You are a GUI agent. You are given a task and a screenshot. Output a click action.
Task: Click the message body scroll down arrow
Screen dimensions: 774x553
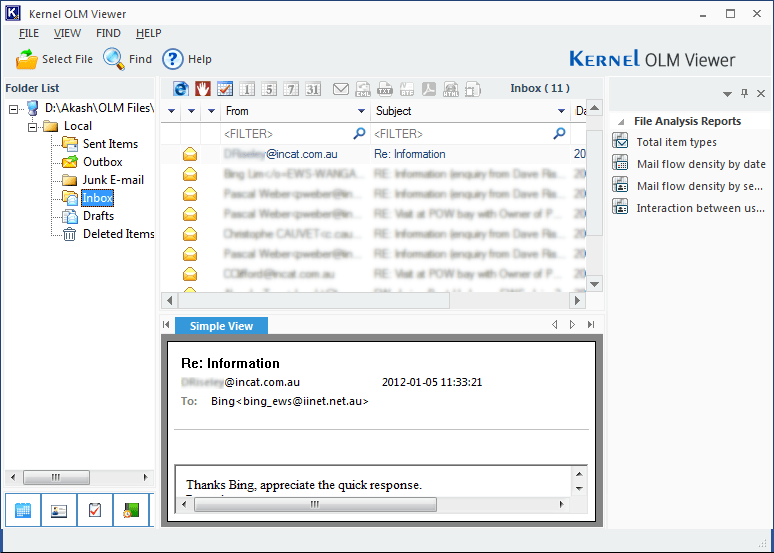point(580,489)
